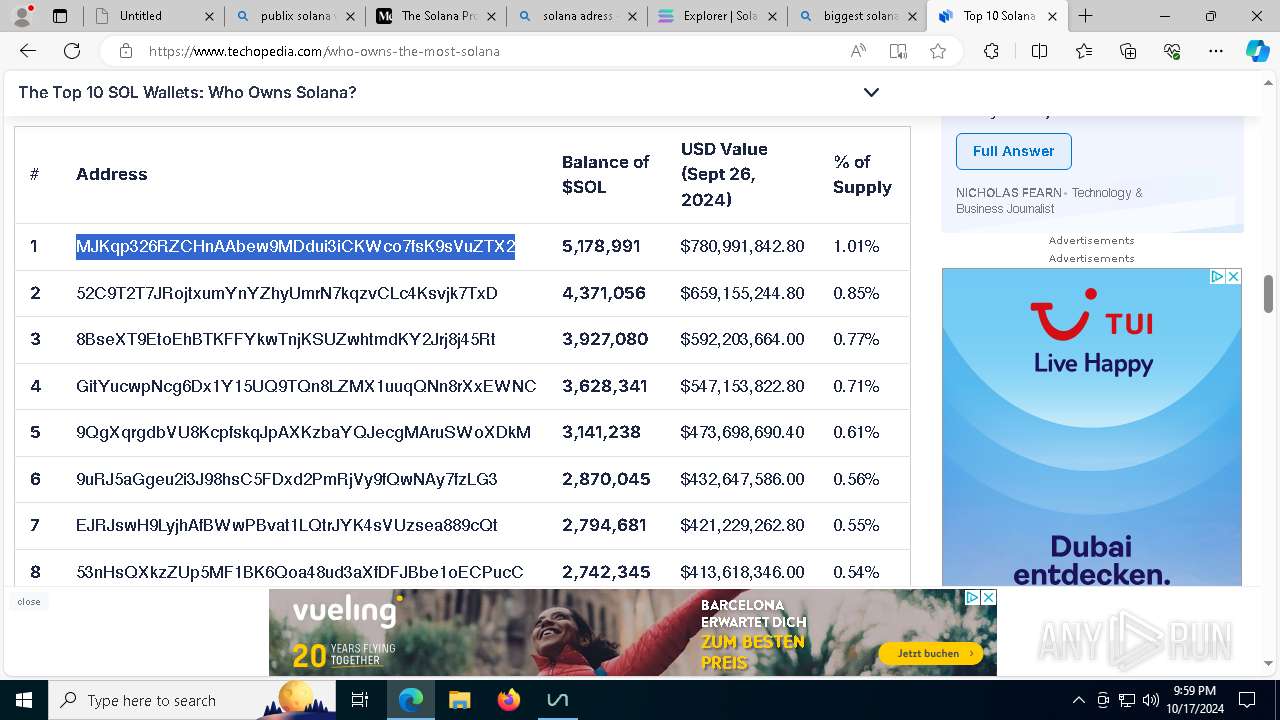Select address 9QgXqrgdbVU8KcpfskqJpAXKzbaY...
The image size is (1280, 720).
click(x=303, y=432)
